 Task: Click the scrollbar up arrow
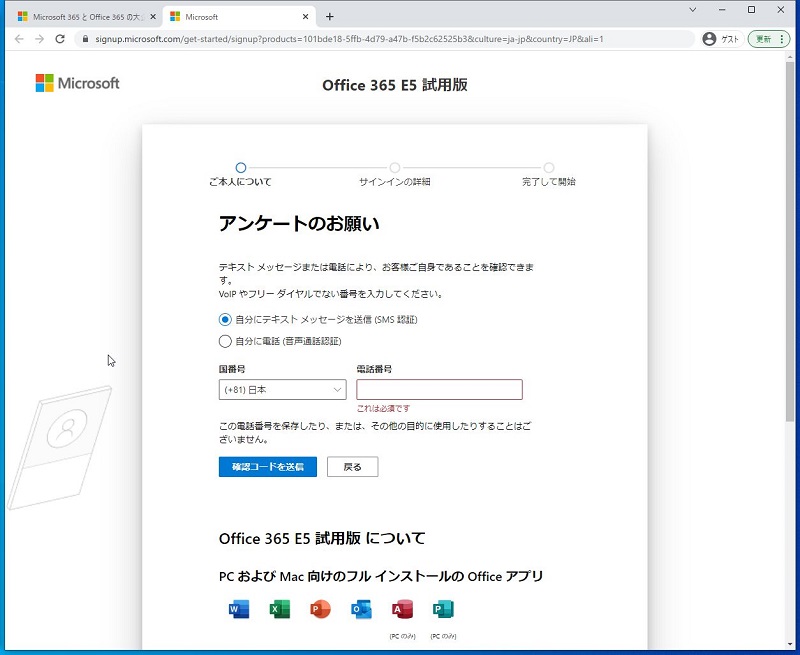[x=790, y=57]
